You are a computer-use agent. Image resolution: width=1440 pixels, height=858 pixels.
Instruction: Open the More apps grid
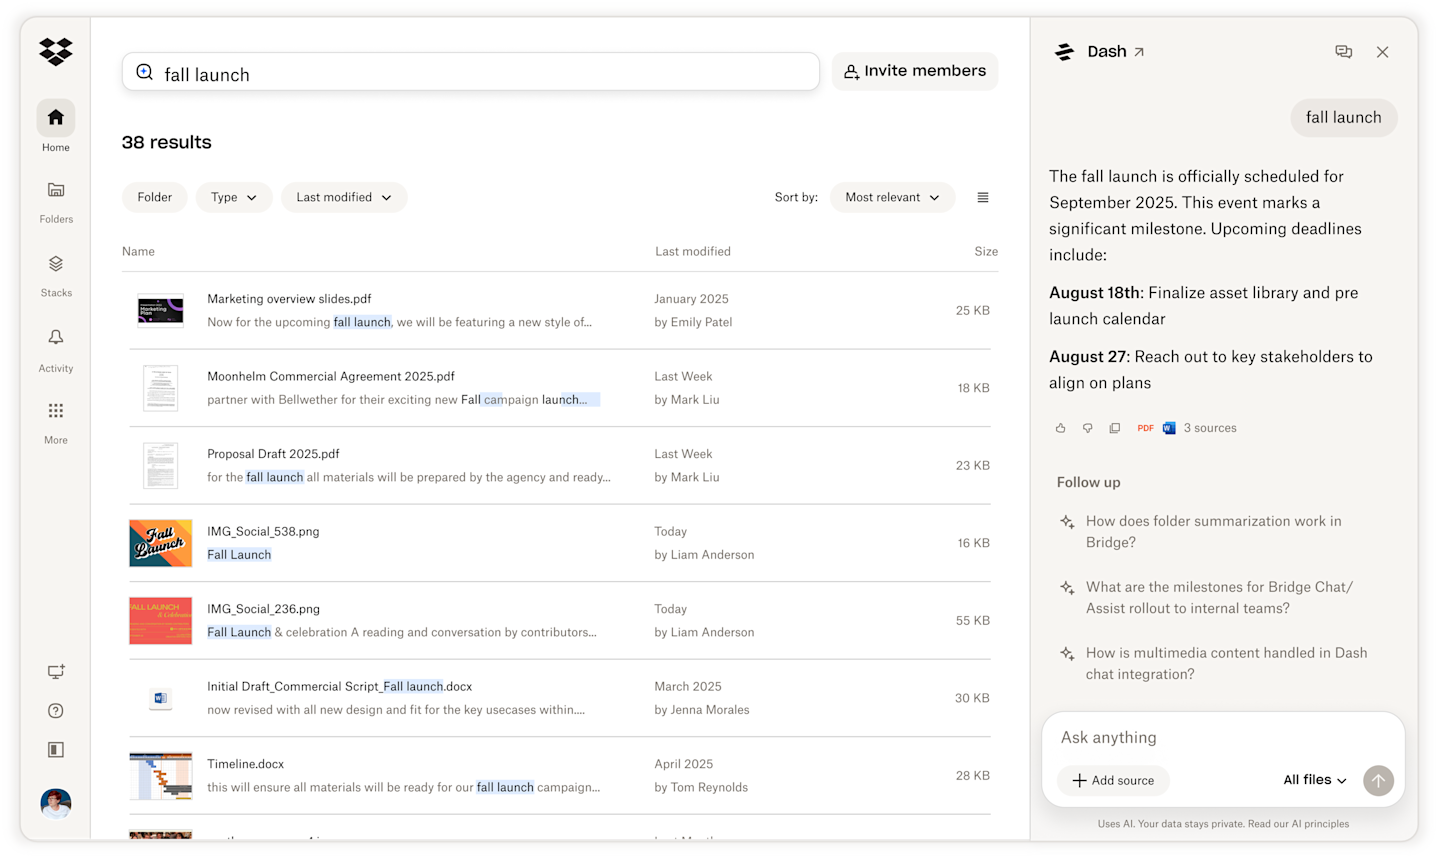click(56, 422)
